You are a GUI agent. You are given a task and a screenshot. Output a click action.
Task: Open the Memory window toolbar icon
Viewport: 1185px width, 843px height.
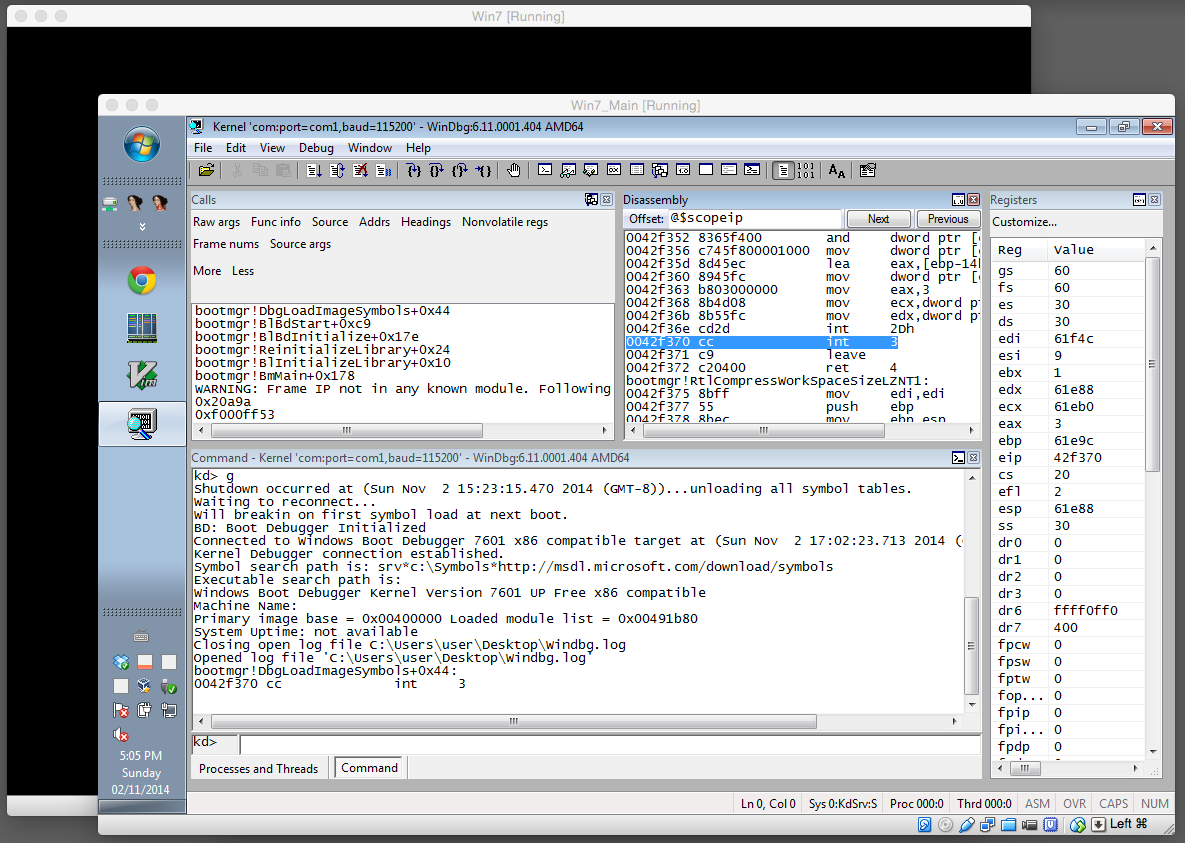[637, 170]
